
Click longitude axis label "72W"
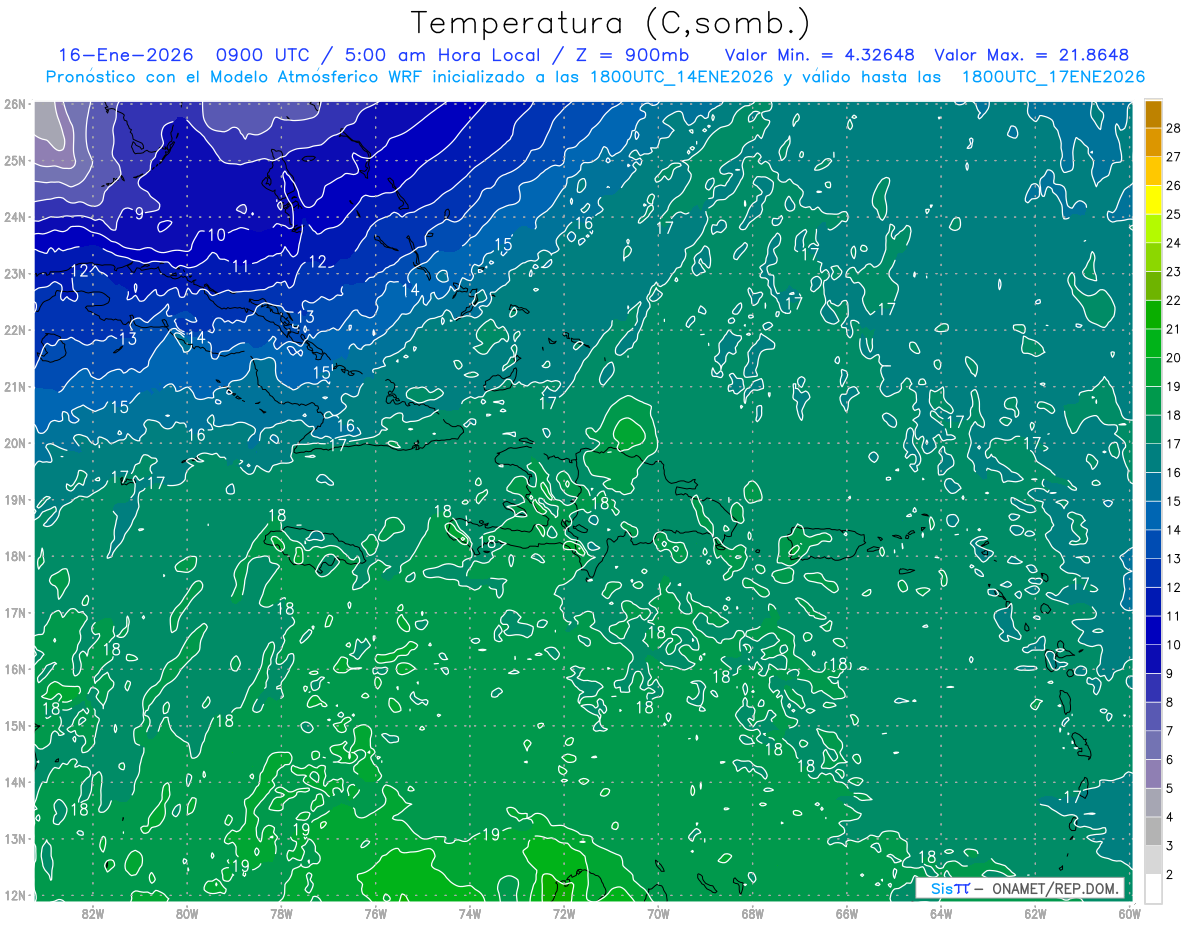pyautogui.click(x=563, y=913)
